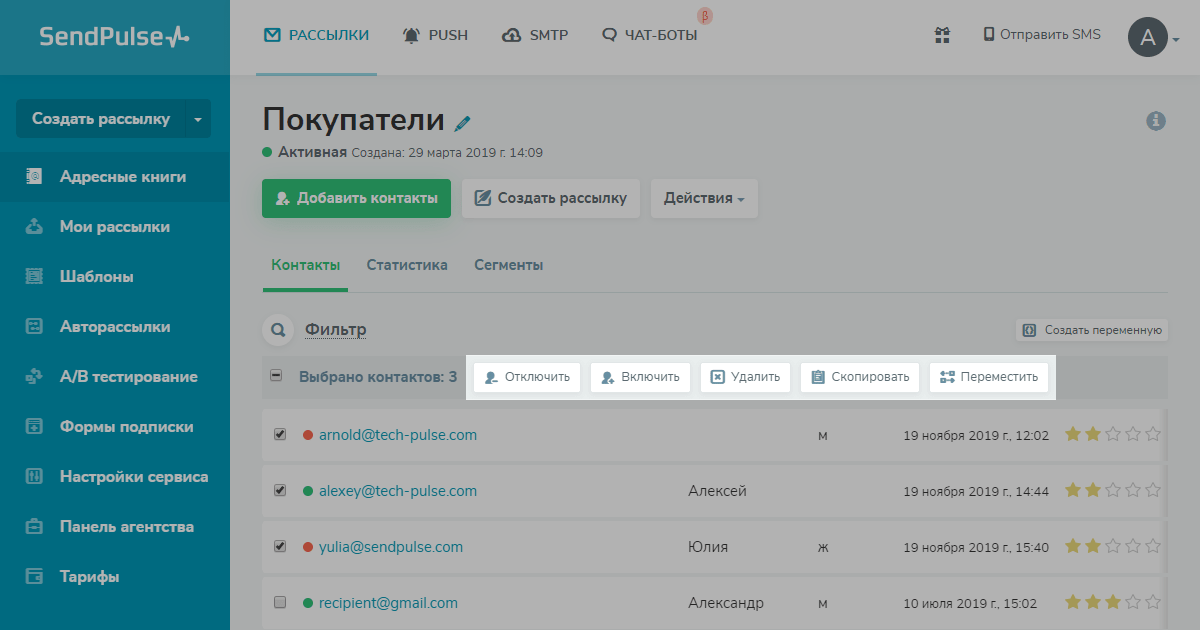Open the SMTP menu item
1200x630 pixels.
tap(535, 35)
